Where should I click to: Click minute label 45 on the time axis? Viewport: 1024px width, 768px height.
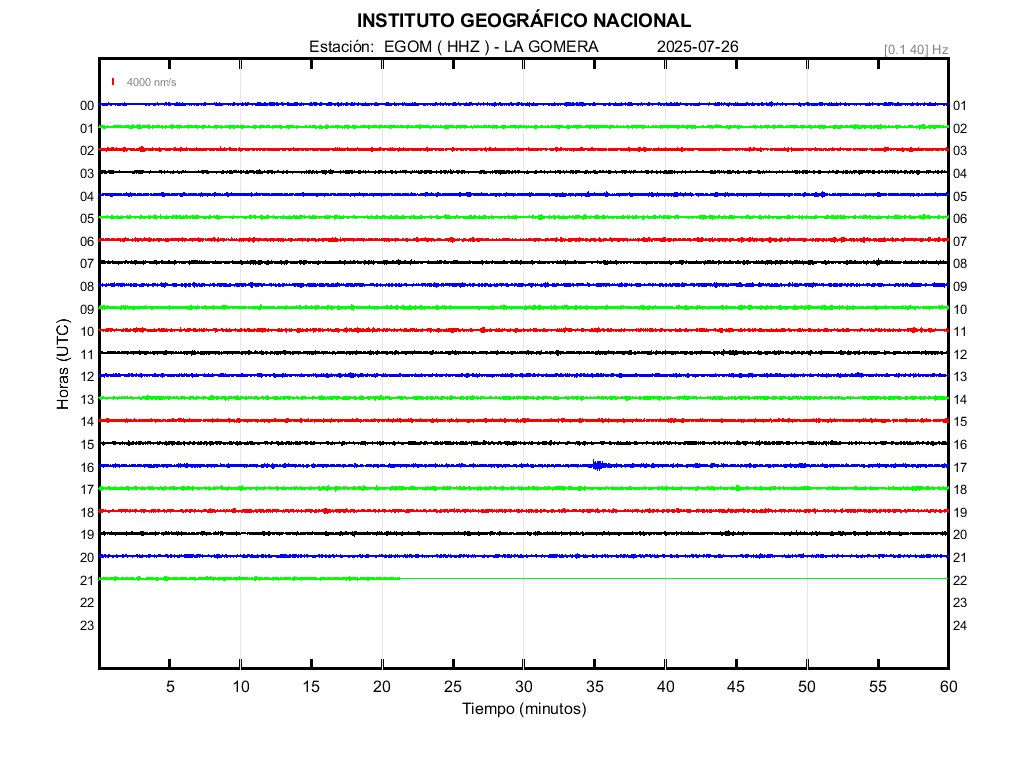coord(736,687)
